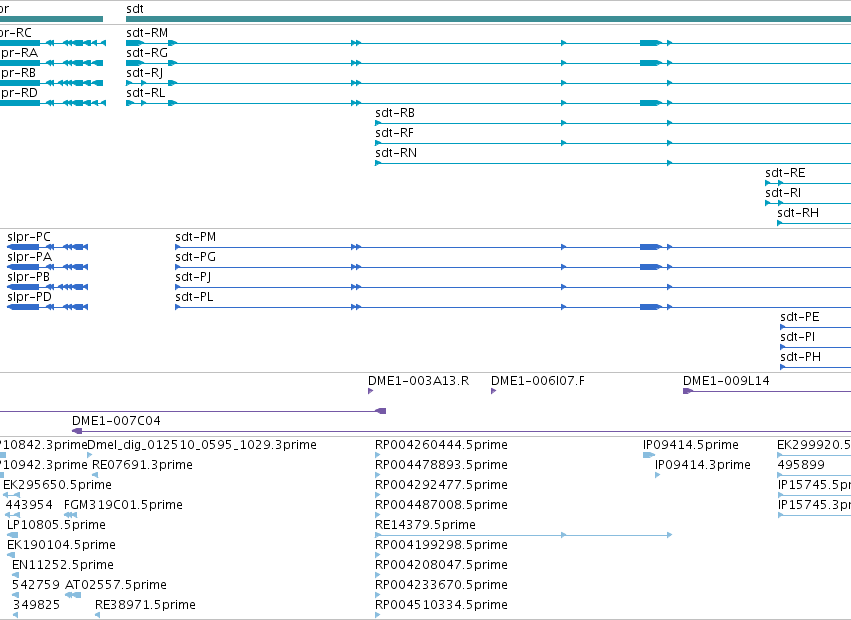Screen dimensions: 851x620
Task: Select the sdt-PI protein label
Action: tap(798, 338)
